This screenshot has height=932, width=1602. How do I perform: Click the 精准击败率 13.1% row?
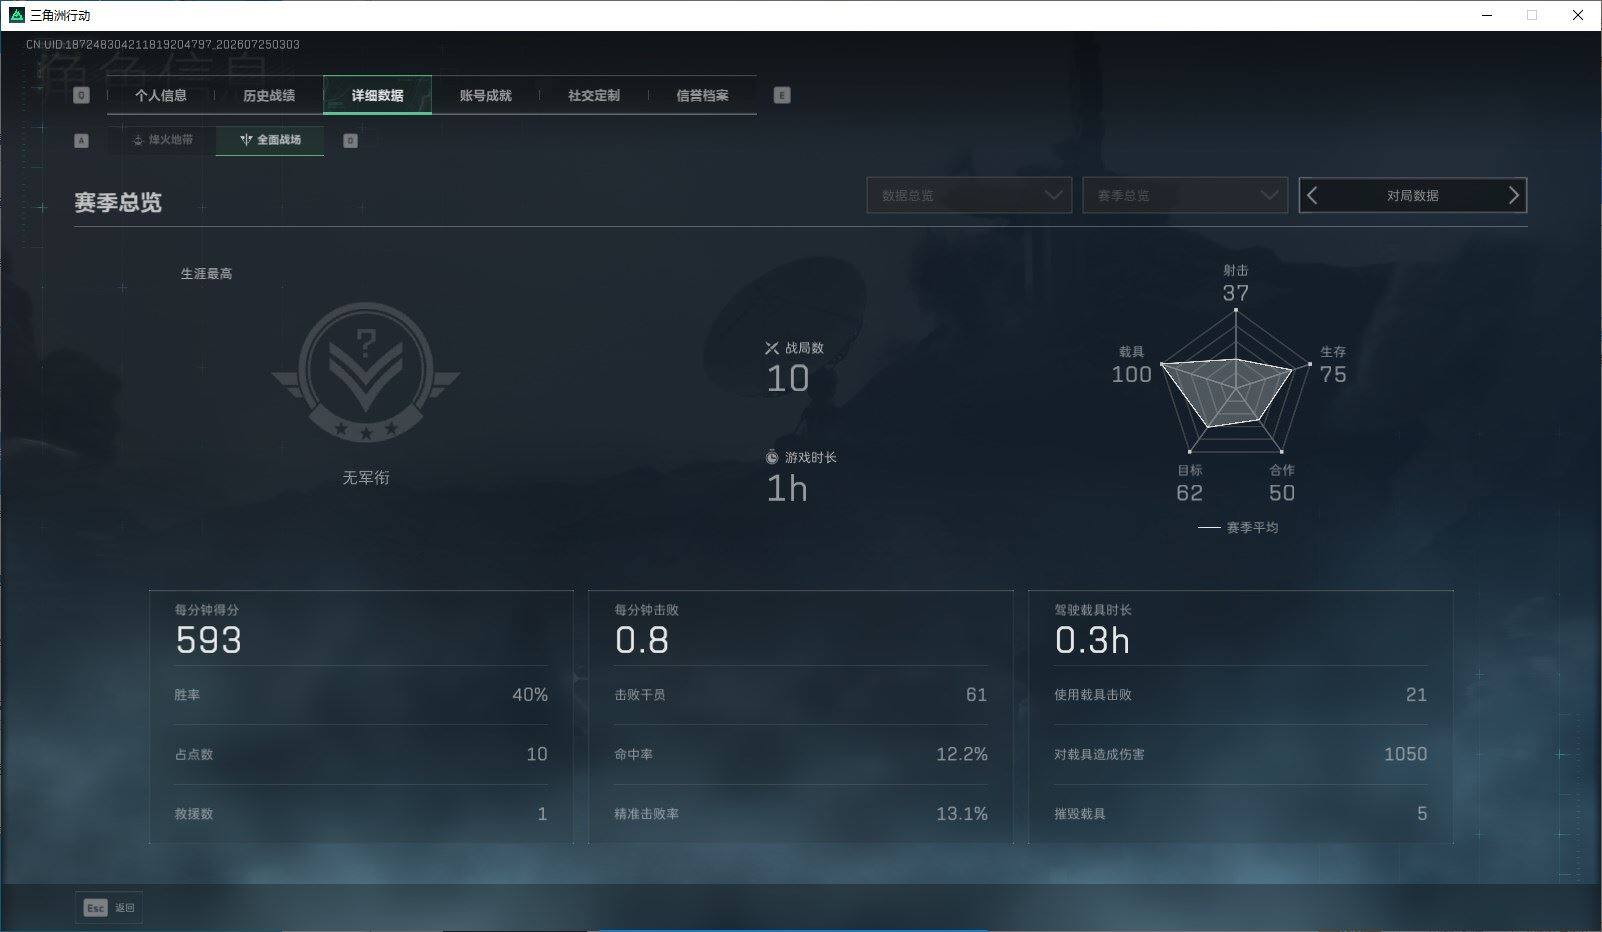801,814
